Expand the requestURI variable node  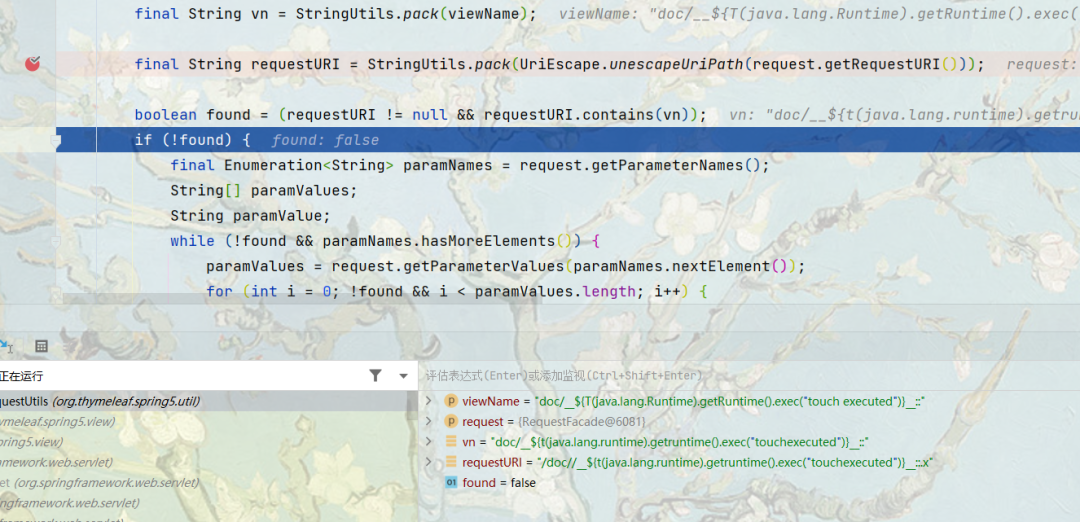pos(428,462)
